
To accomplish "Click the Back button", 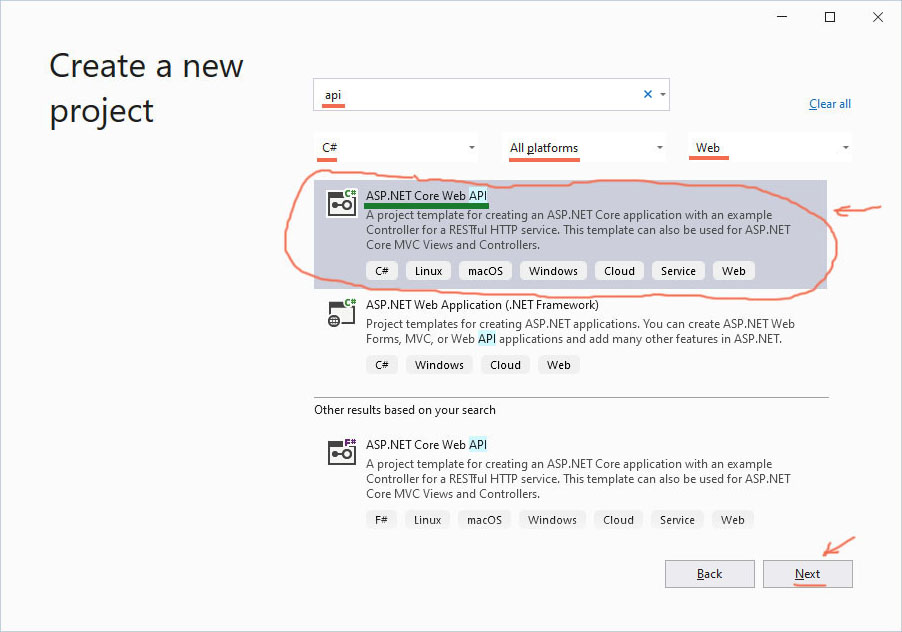I will [710, 574].
